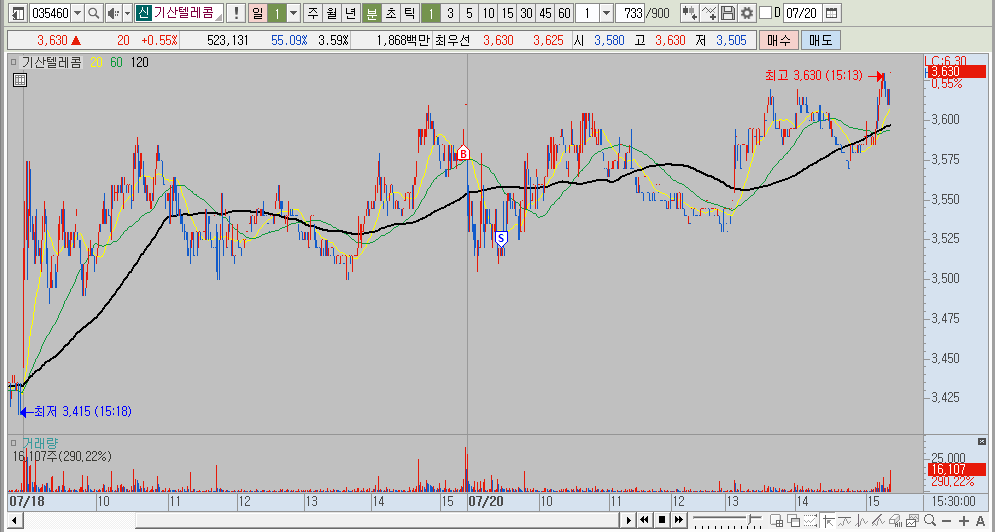Viewport: 995px width, 532px height.
Task: Click the candle count field showing 733
Action: click(631, 13)
